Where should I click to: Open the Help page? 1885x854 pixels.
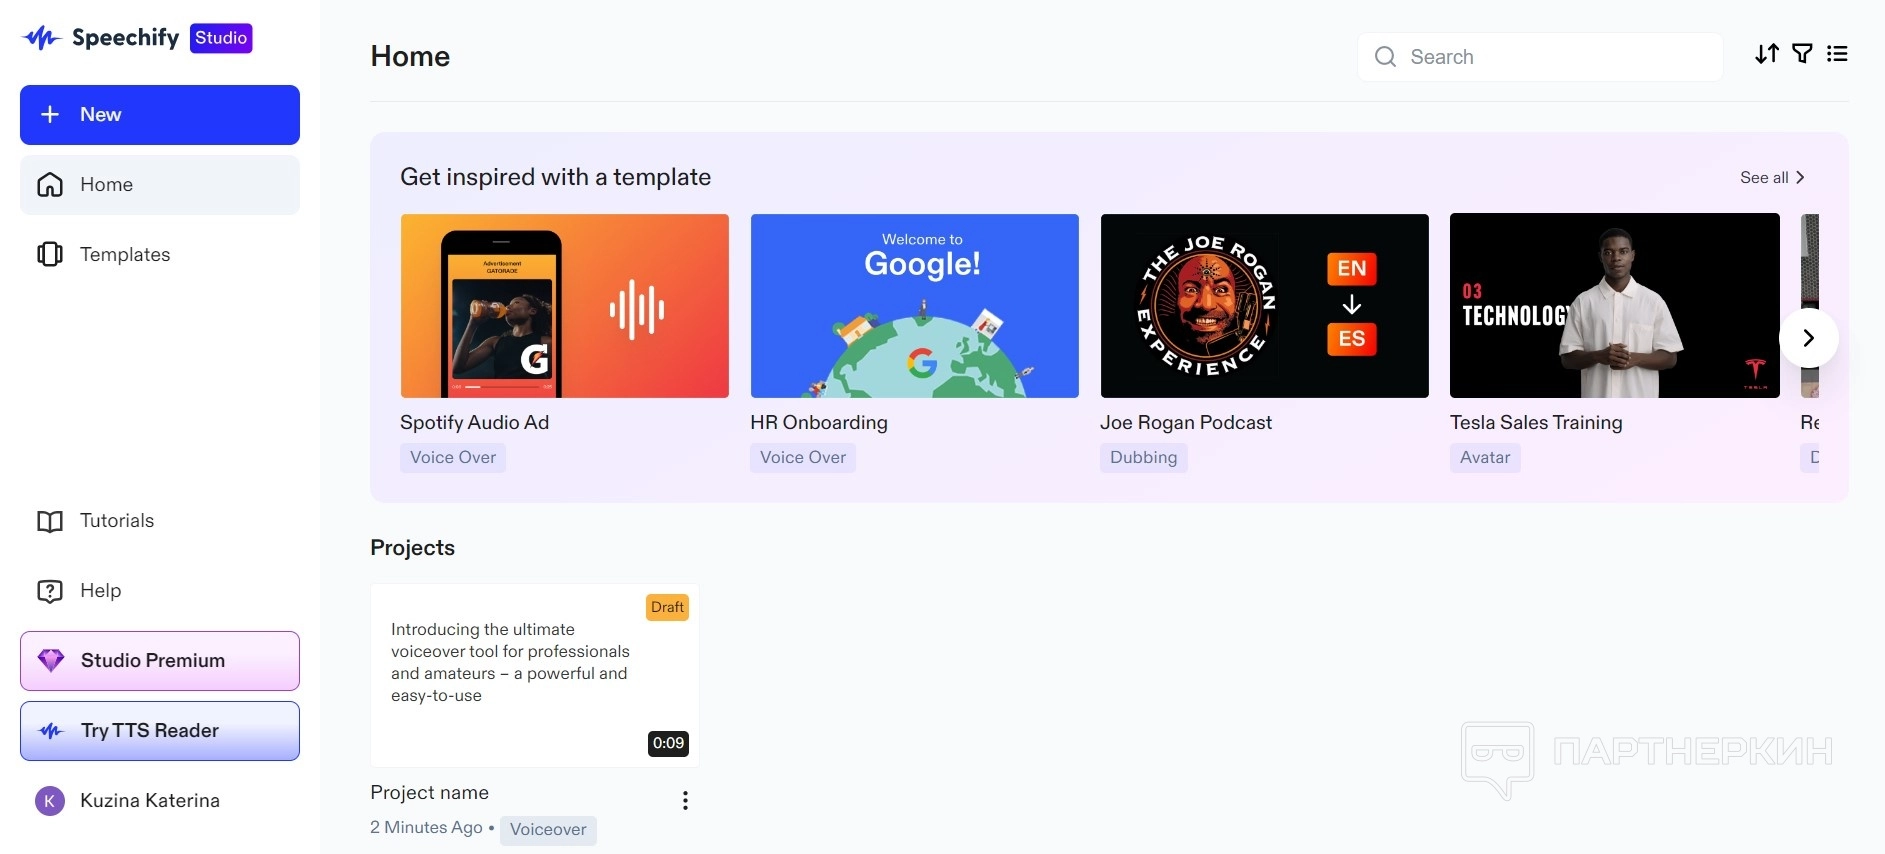[x=160, y=591]
